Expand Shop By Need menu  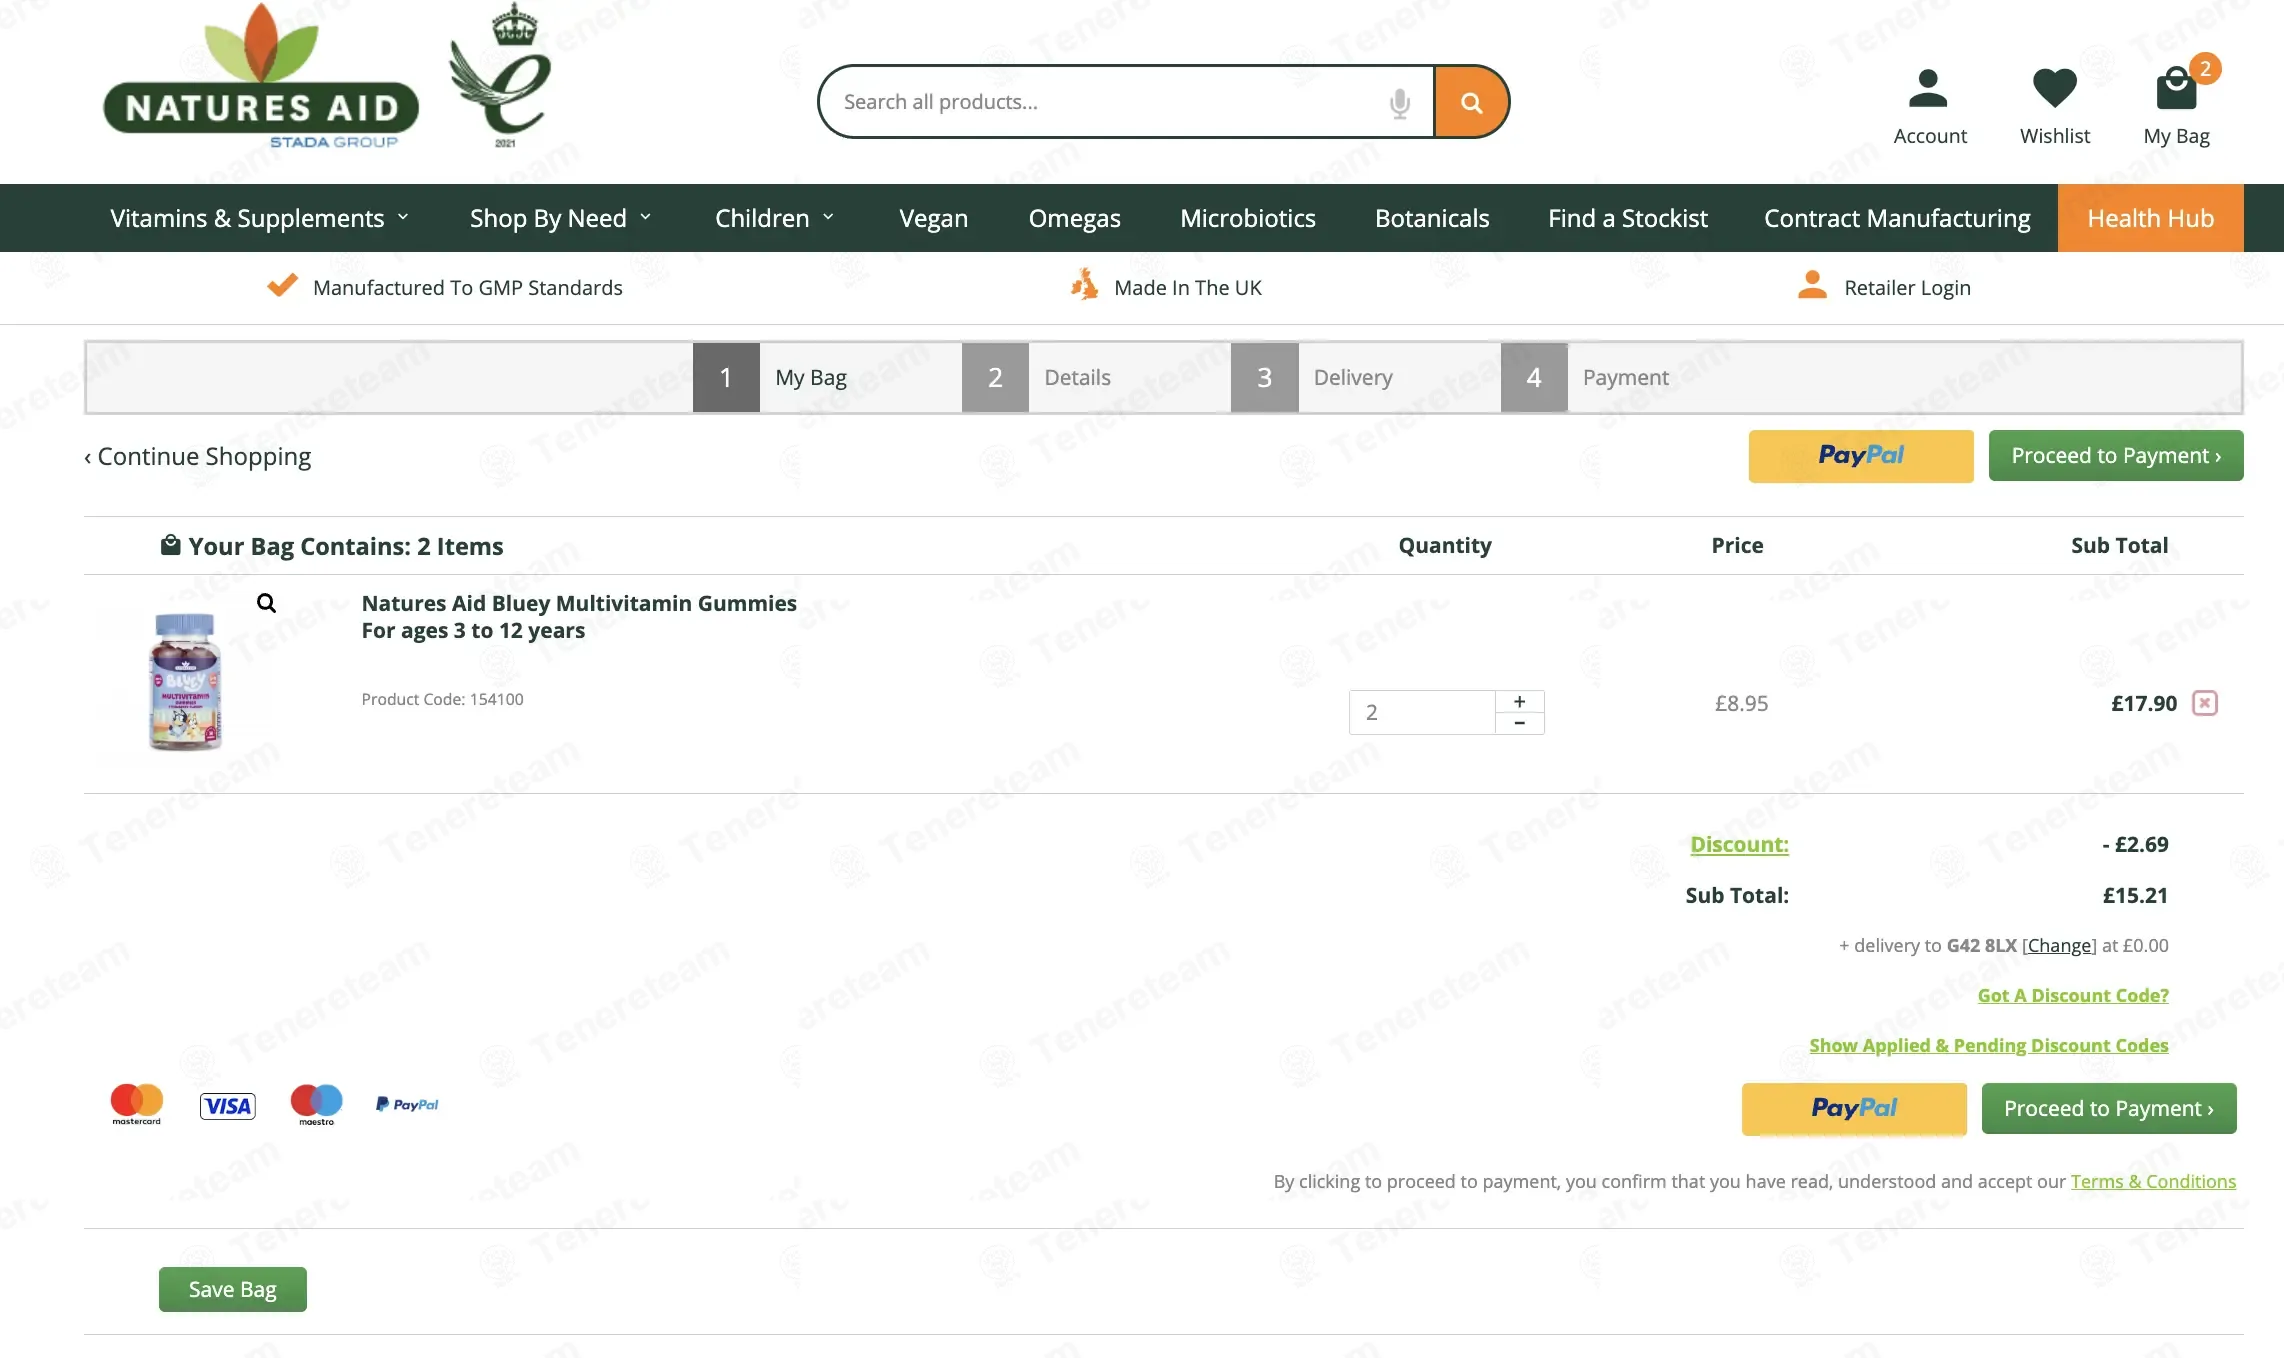(561, 218)
